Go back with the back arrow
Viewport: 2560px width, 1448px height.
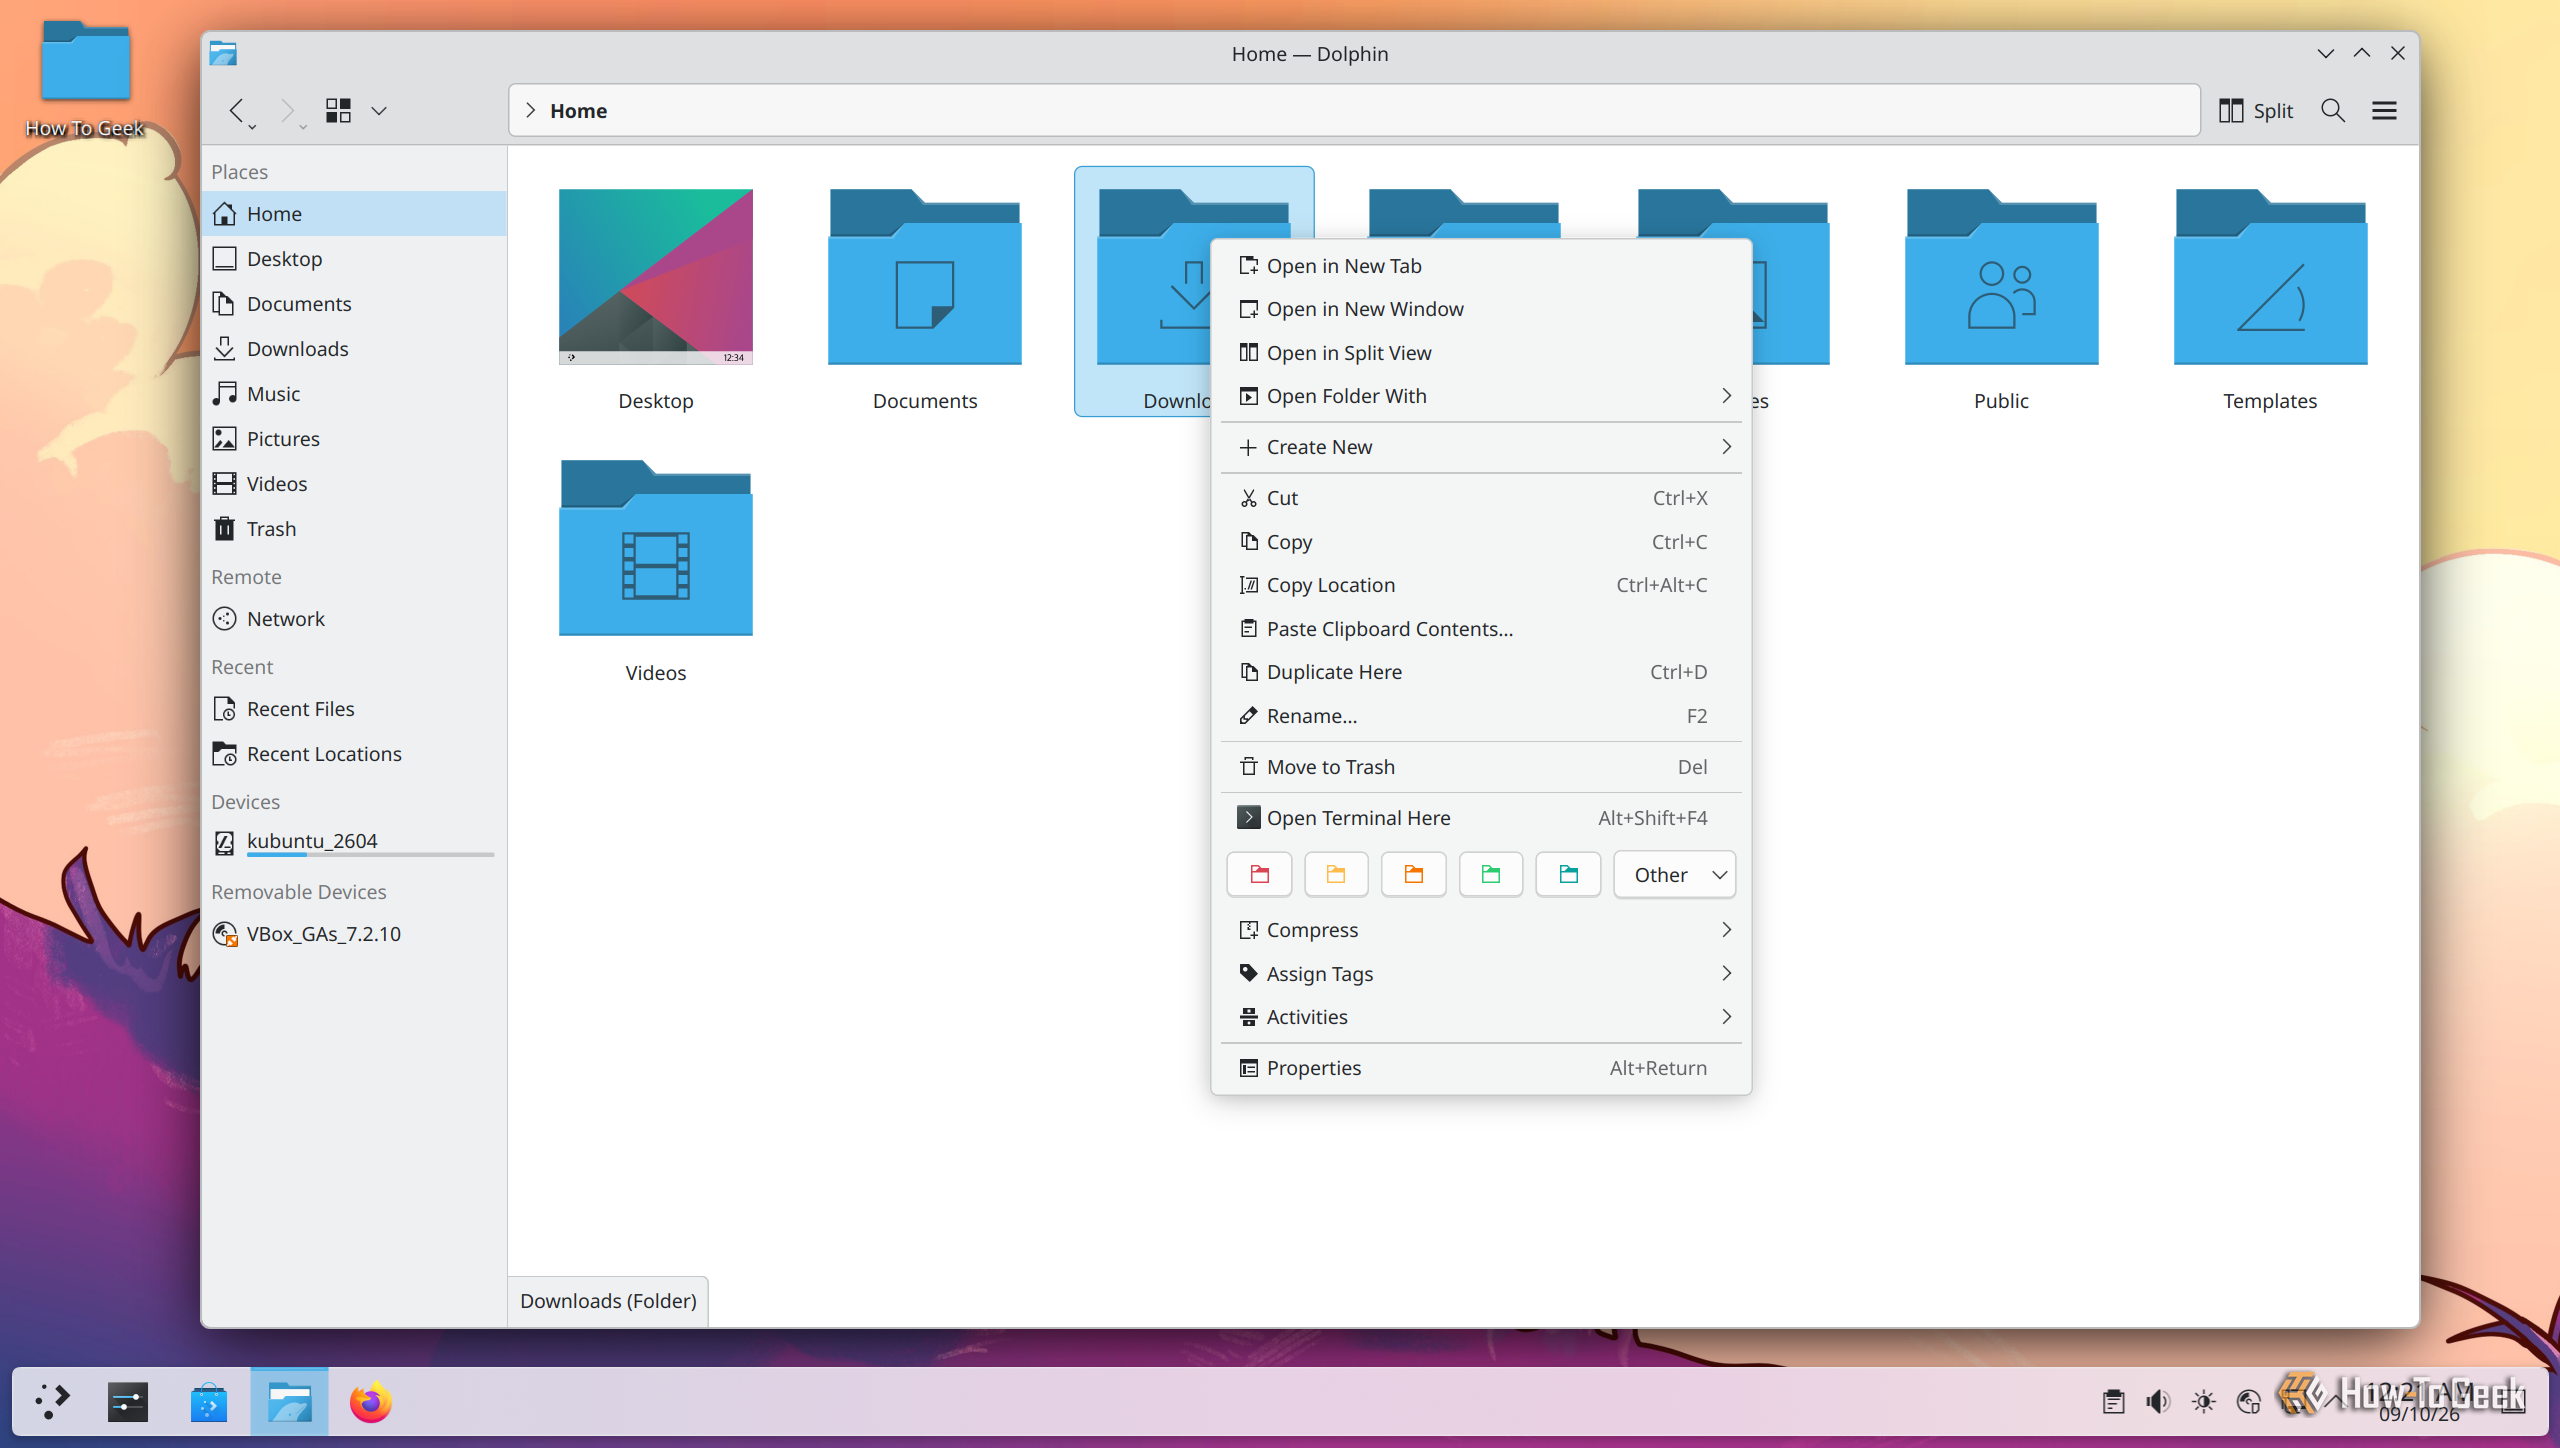[x=237, y=110]
